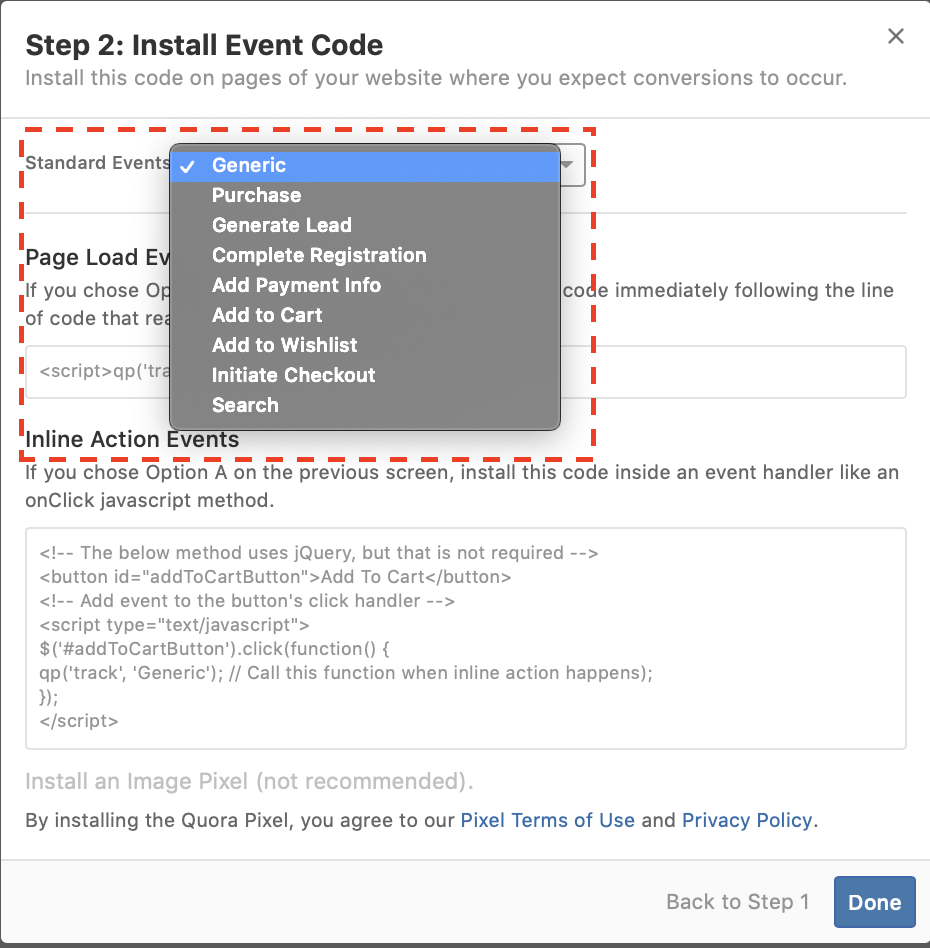Pick Complete Registration from the dropdown
930x948 pixels.
[x=319, y=256]
